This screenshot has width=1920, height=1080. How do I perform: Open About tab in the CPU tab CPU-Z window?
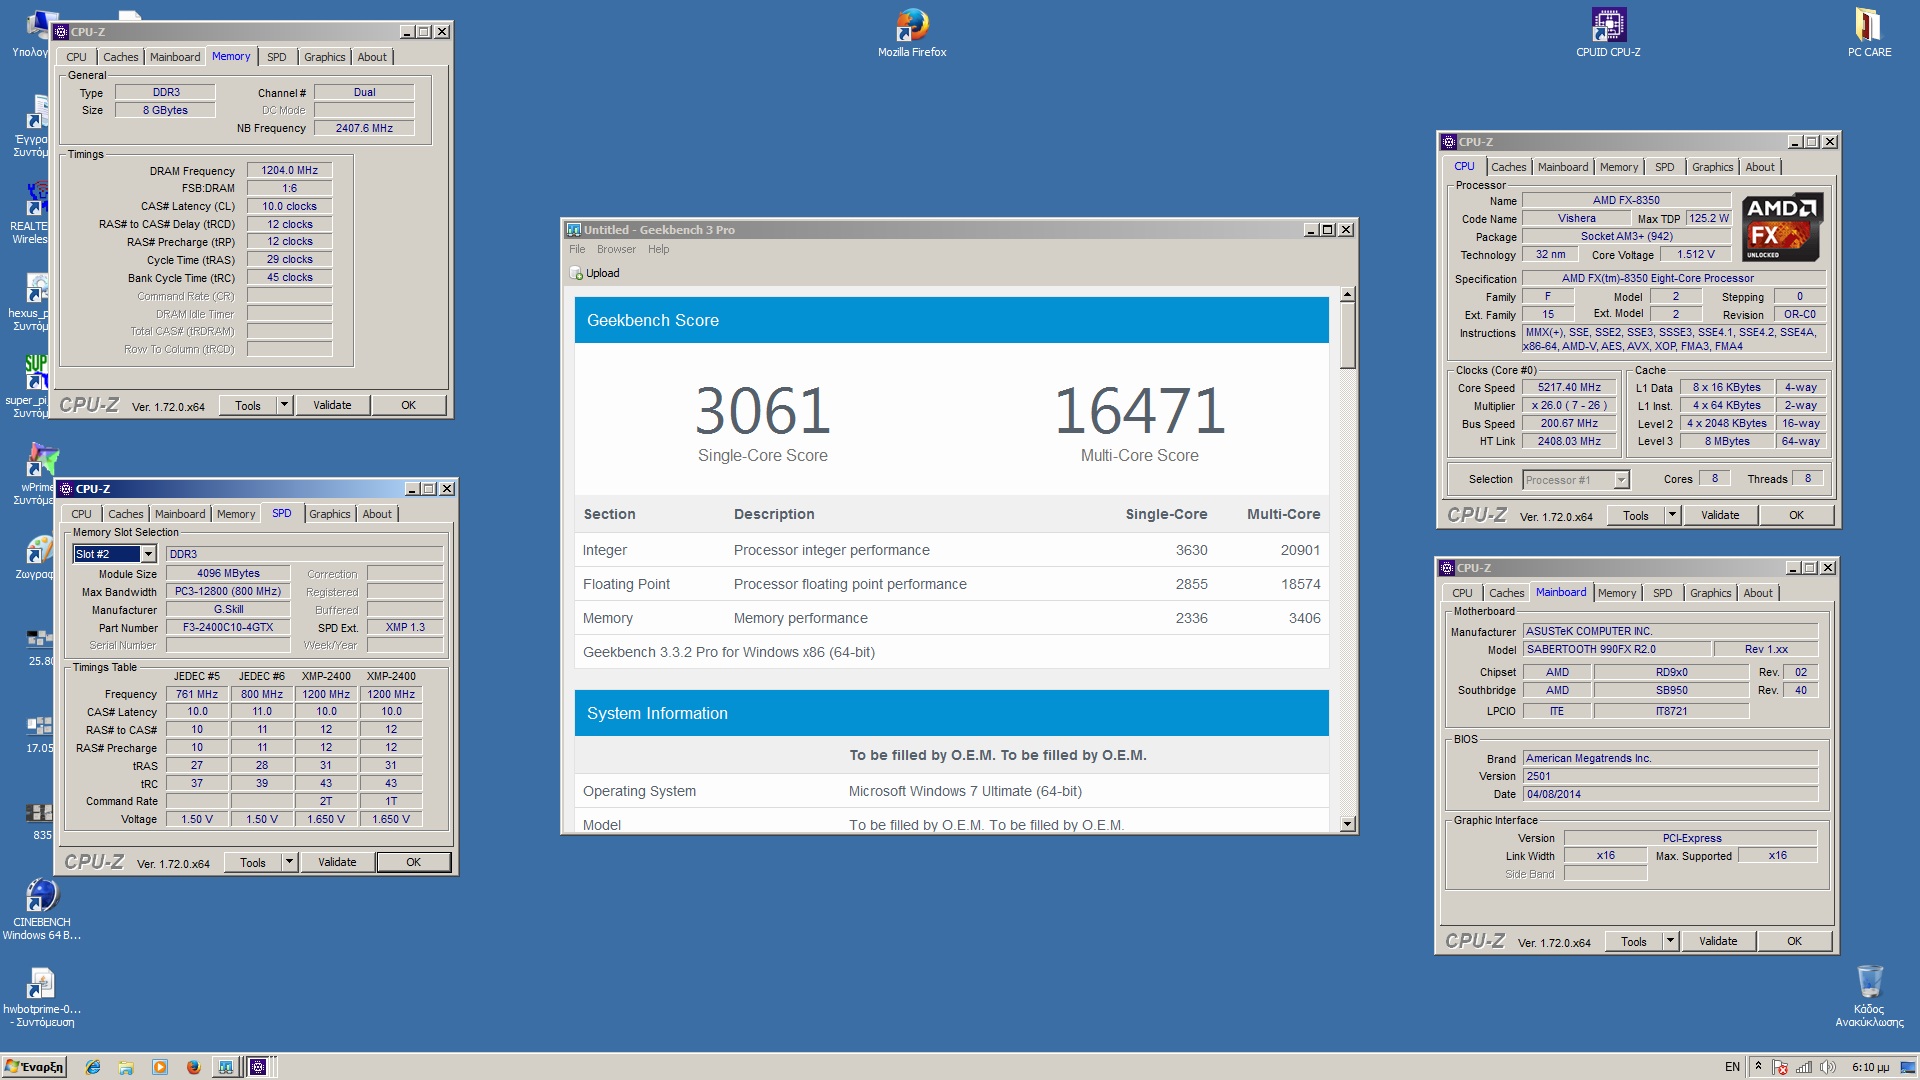1760,167
